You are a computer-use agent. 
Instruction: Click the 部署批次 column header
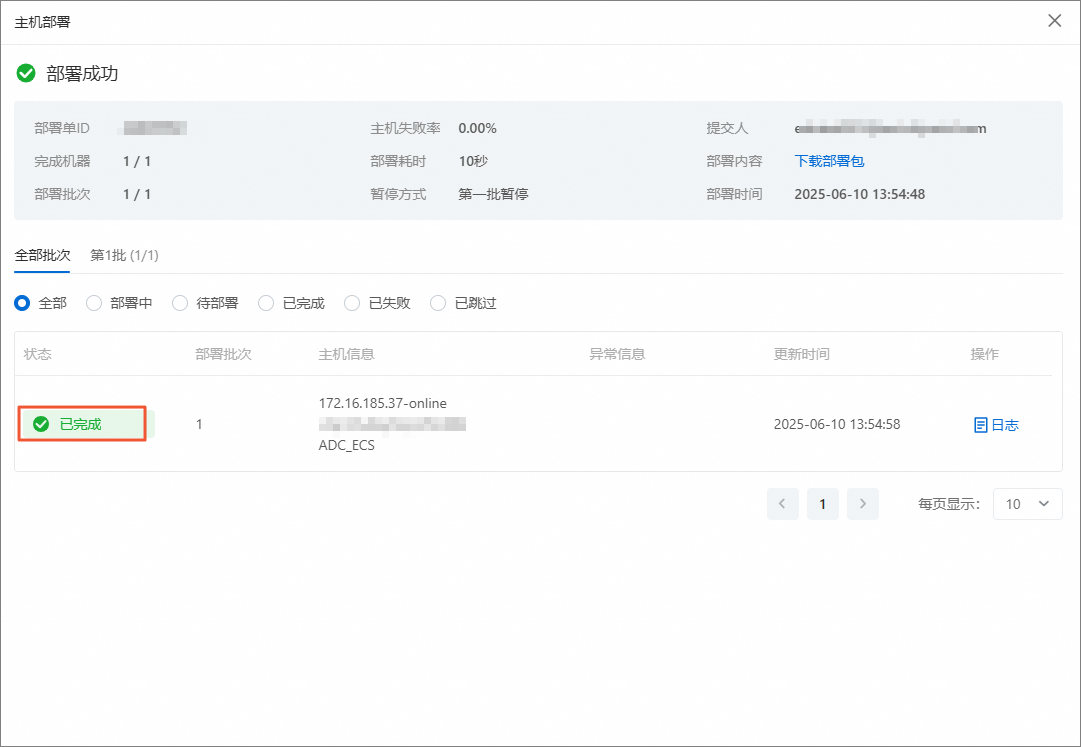pyautogui.click(x=223, y=354)
